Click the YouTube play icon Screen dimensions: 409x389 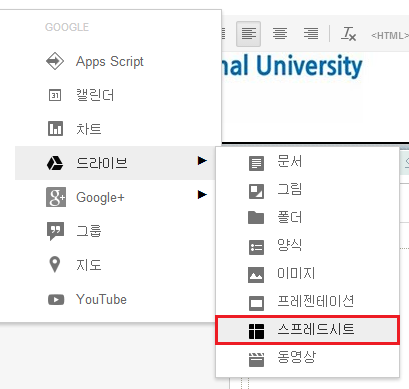click(x=56, y=299)
